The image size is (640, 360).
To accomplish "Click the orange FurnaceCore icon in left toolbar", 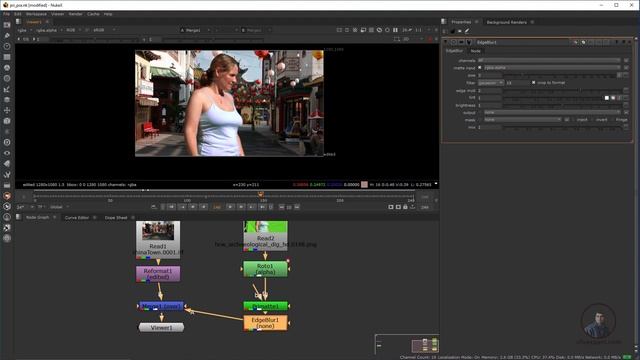I will (7, 196).
